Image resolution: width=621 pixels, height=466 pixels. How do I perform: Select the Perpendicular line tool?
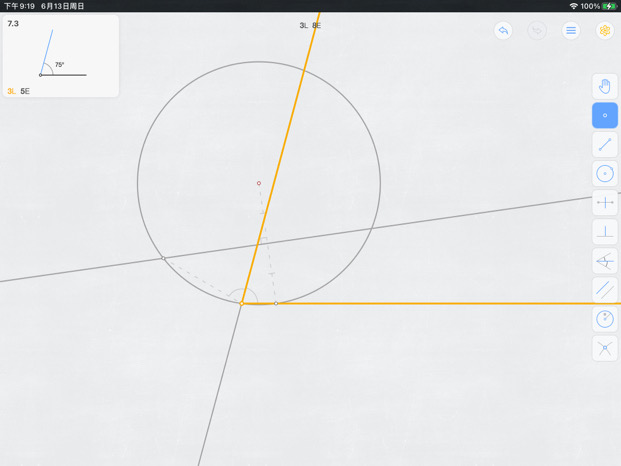[605, 232]
